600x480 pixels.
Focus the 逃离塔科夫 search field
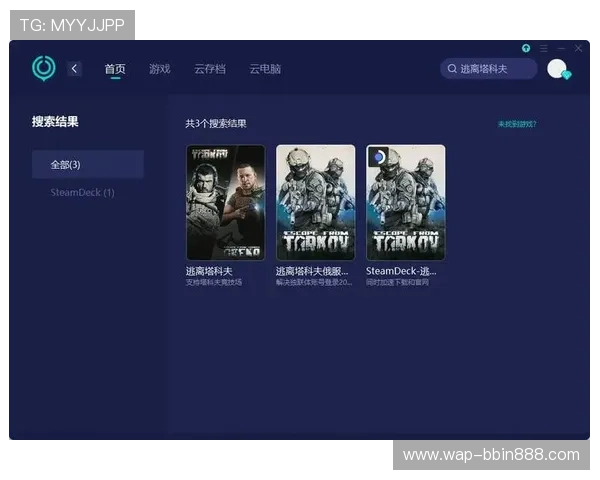[489, 69]
